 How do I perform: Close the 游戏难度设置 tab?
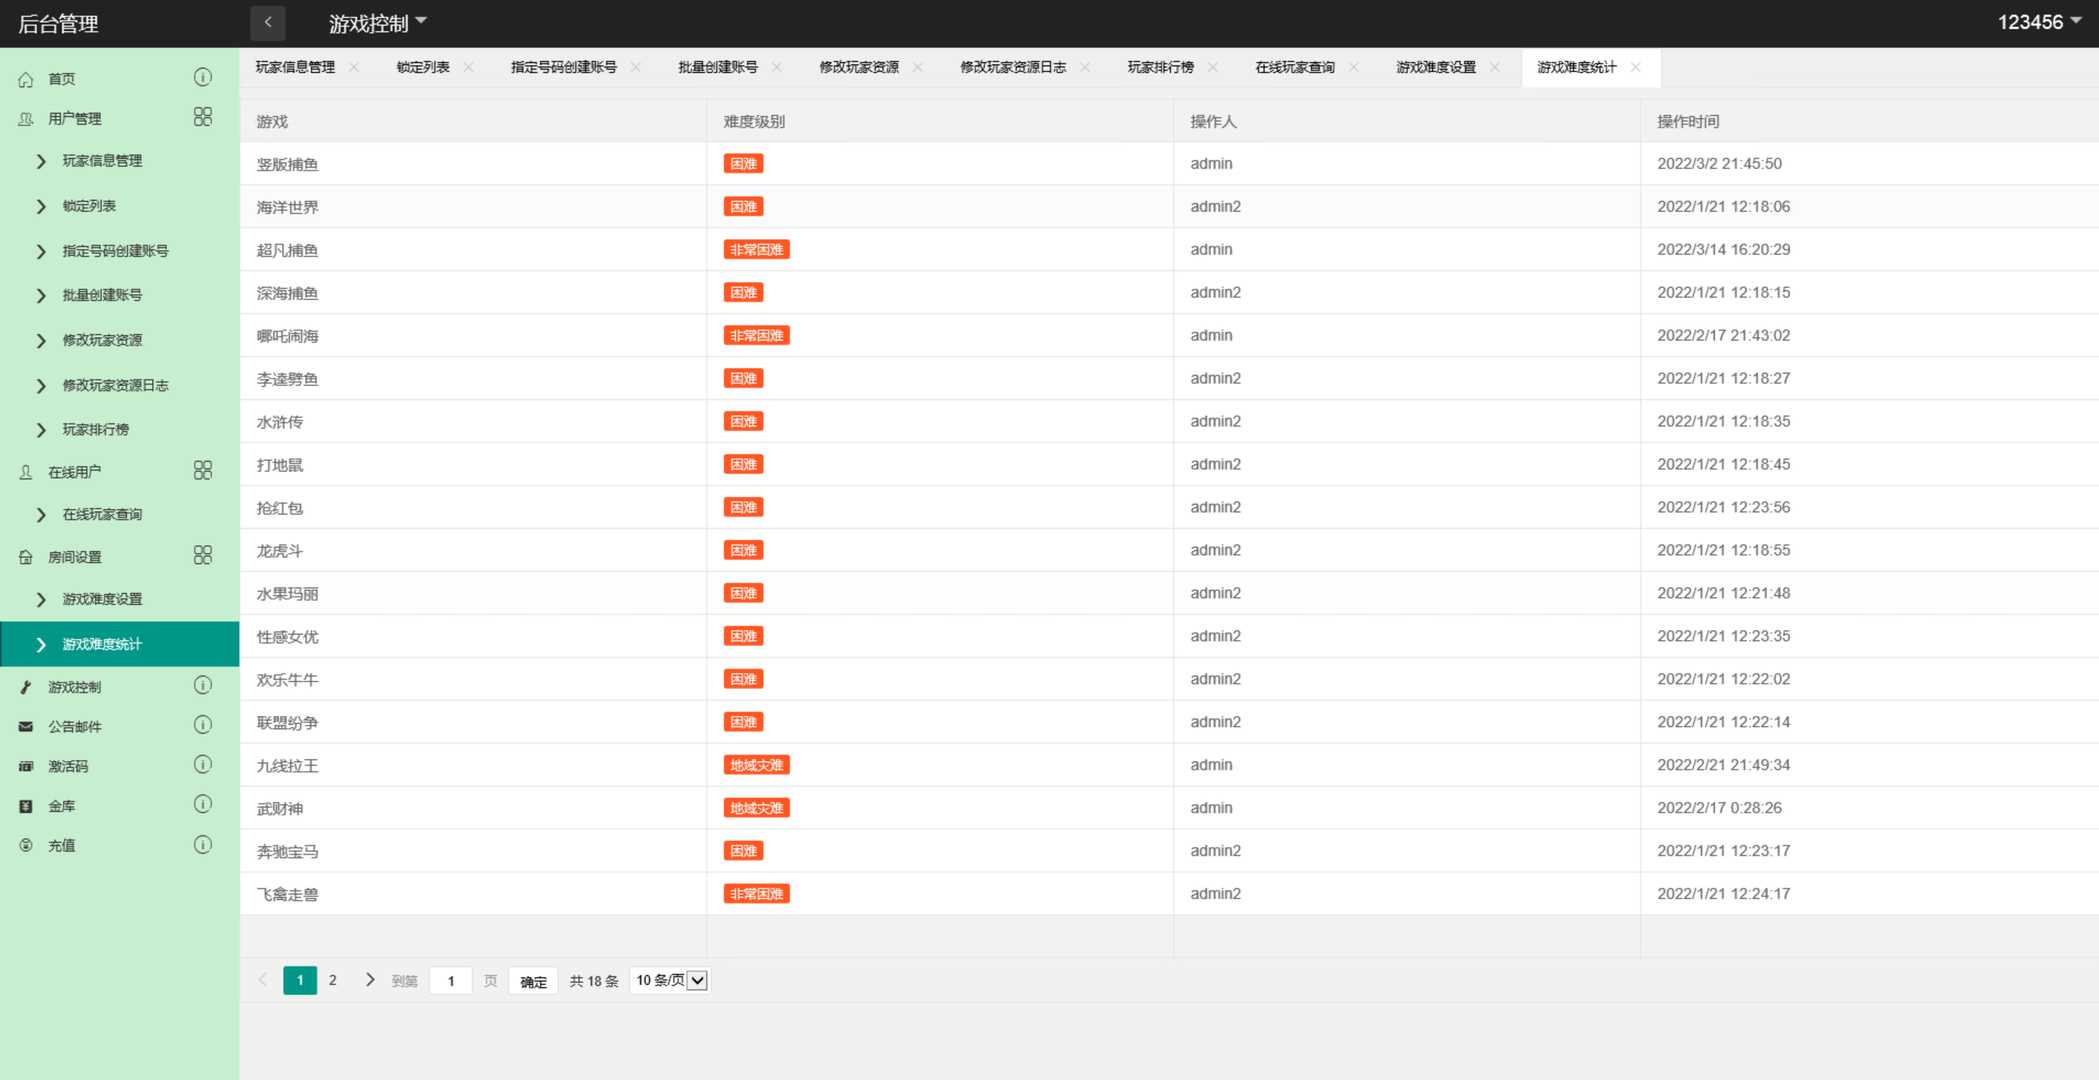1494,67
